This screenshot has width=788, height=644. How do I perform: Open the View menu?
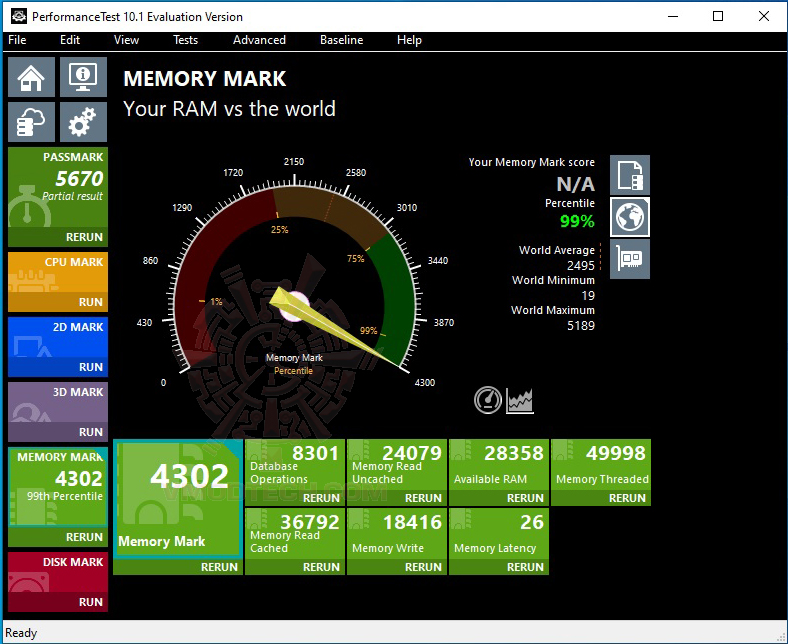click(126, 40)
